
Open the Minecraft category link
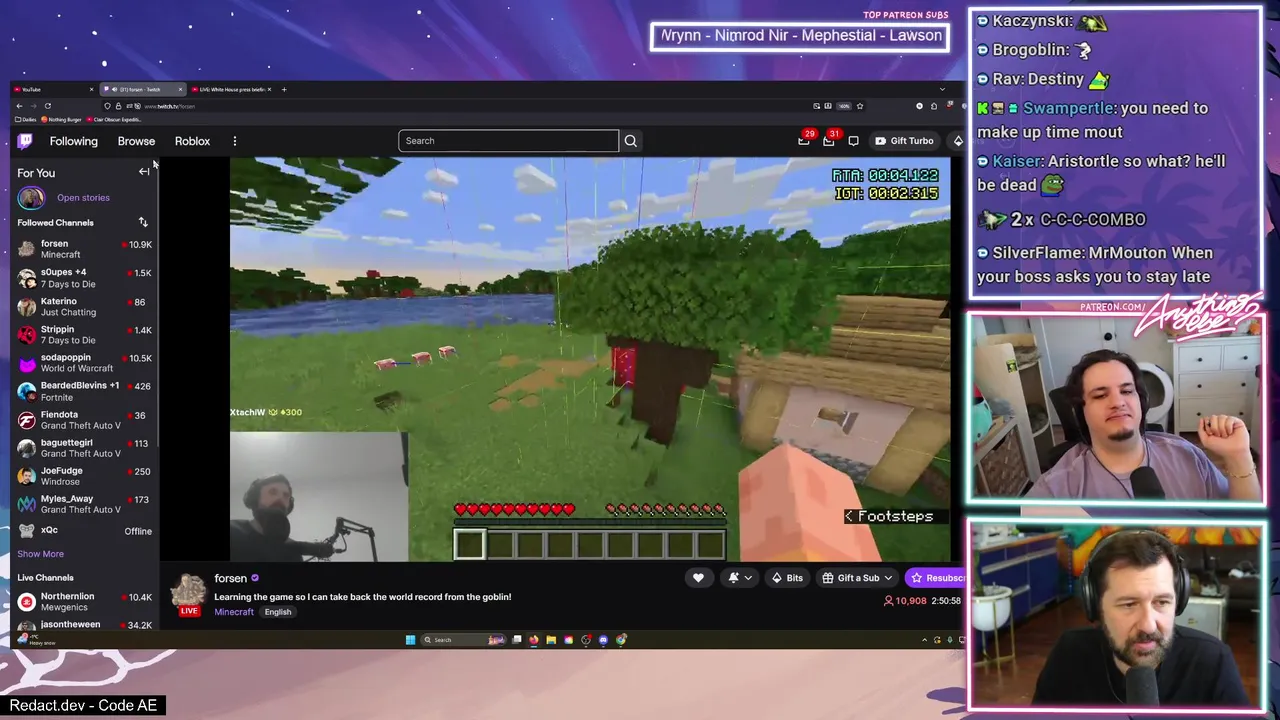[234, 612]
